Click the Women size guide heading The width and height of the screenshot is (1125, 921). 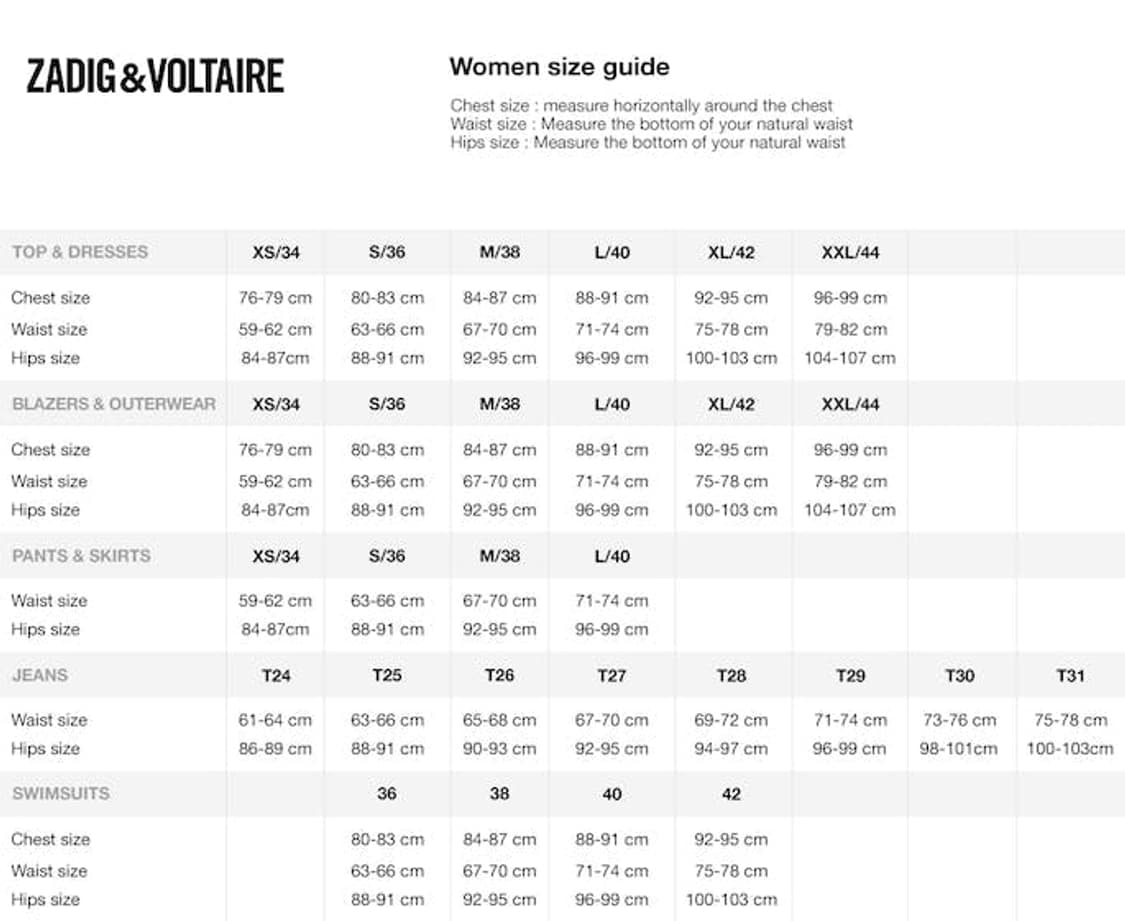point(559,67)
